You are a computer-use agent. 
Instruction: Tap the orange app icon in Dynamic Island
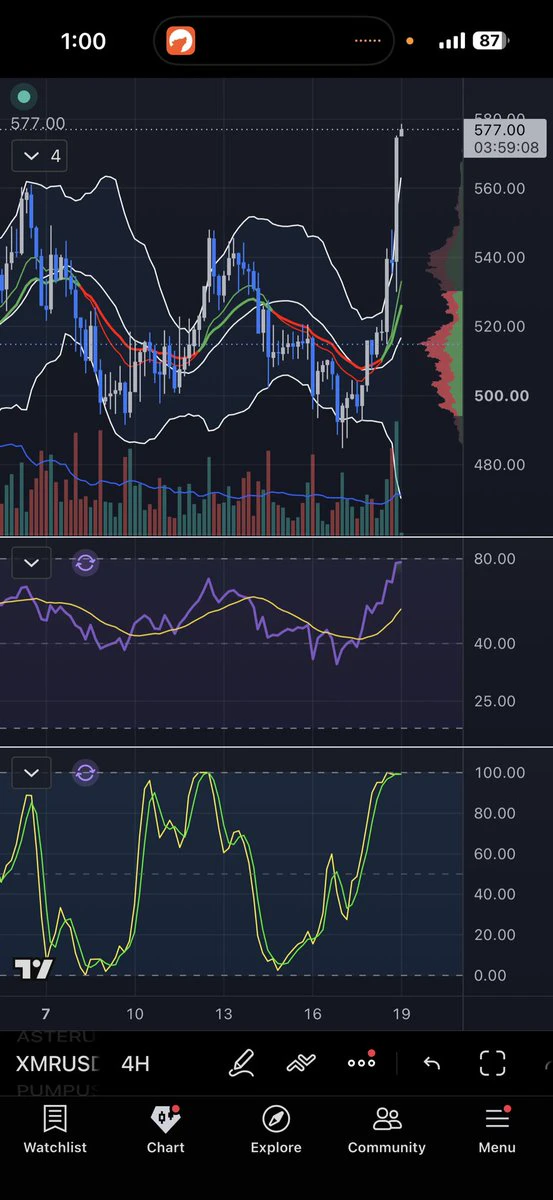(181, 41)
